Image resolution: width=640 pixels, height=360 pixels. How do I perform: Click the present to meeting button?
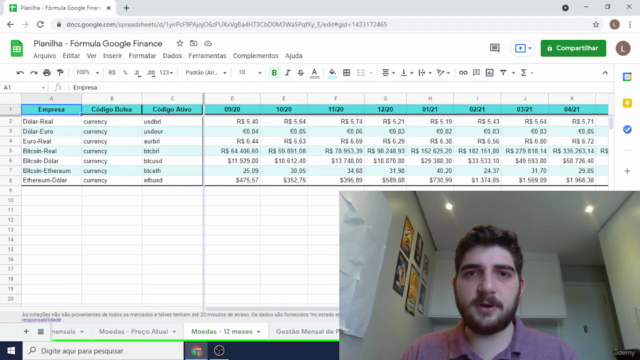coord(522,48)
